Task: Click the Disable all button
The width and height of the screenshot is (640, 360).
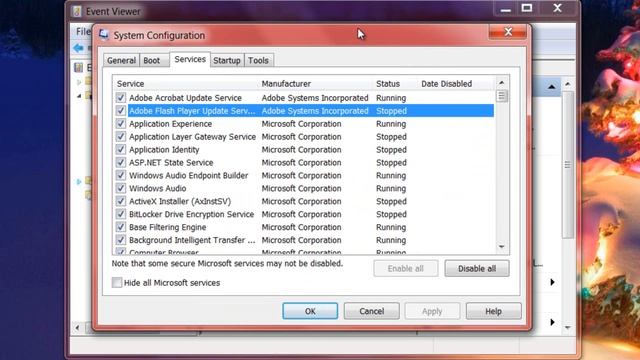Action: [x=477, y=269]
